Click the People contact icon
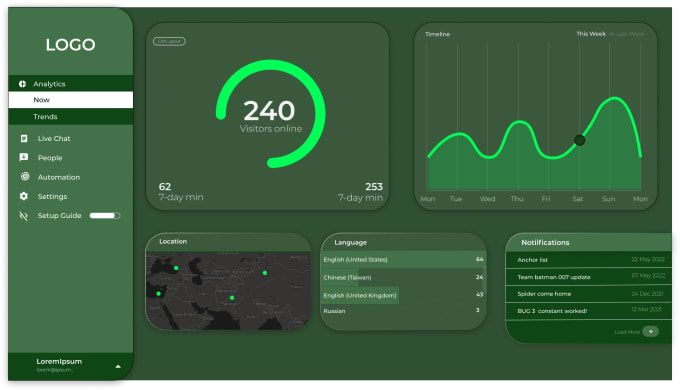 (24, 157)
